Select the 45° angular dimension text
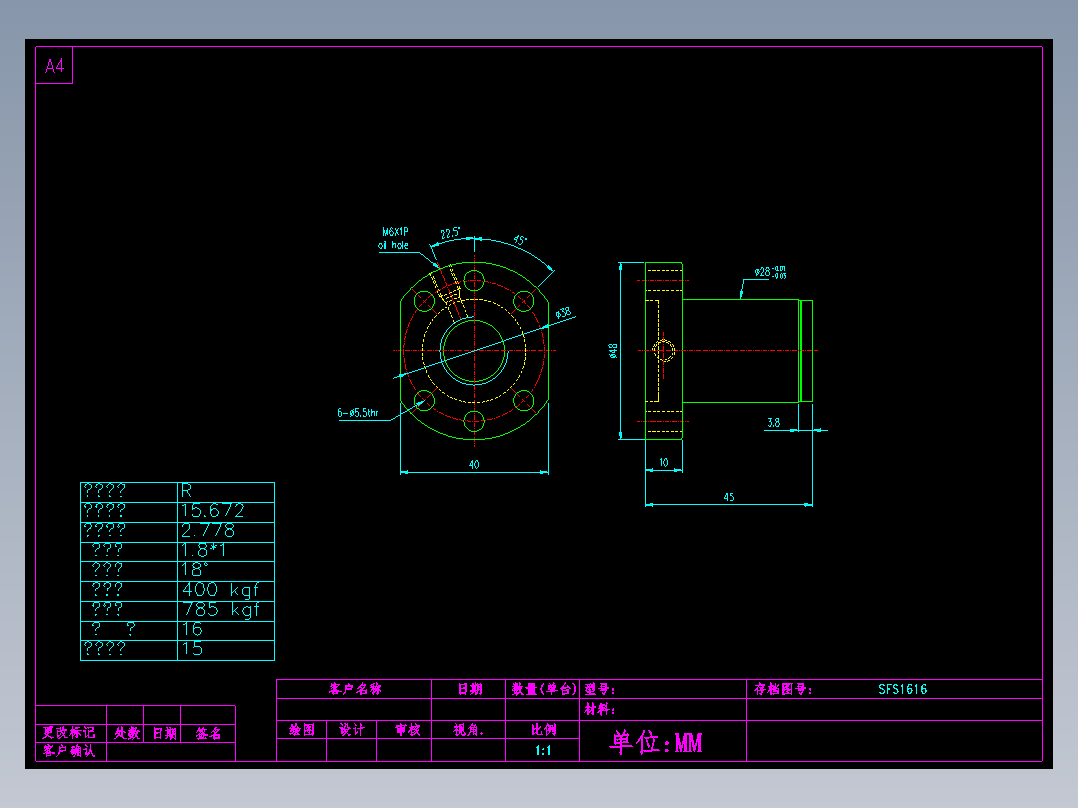1078x808 pixels. [x=520, y=240]
